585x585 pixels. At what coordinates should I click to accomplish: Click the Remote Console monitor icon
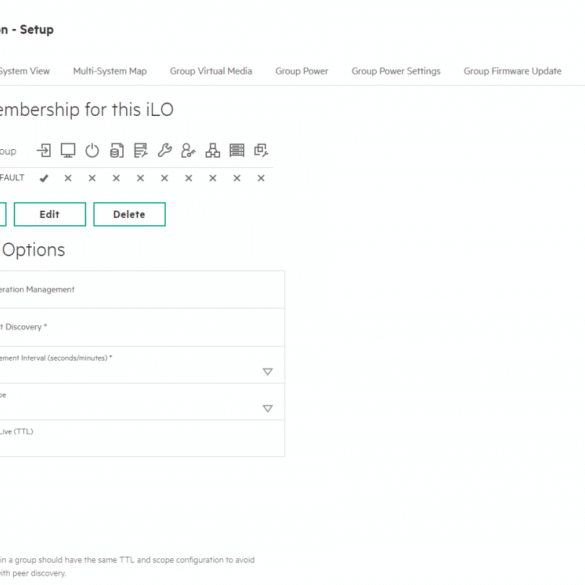click(x=68, y=151)
